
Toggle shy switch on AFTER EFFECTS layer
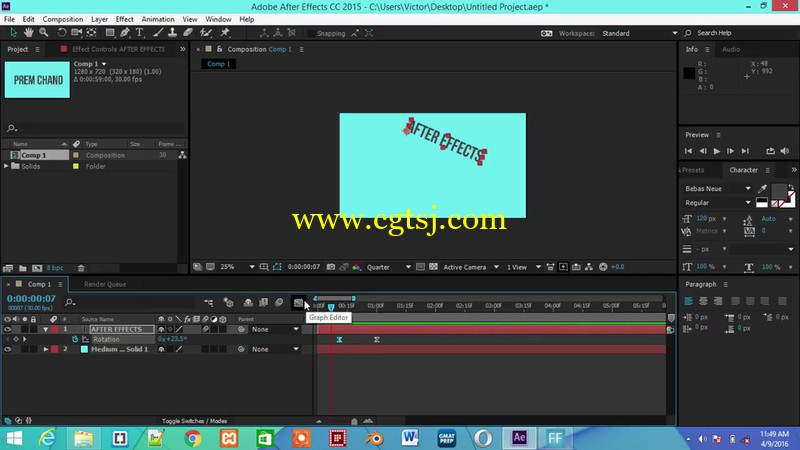161,329
